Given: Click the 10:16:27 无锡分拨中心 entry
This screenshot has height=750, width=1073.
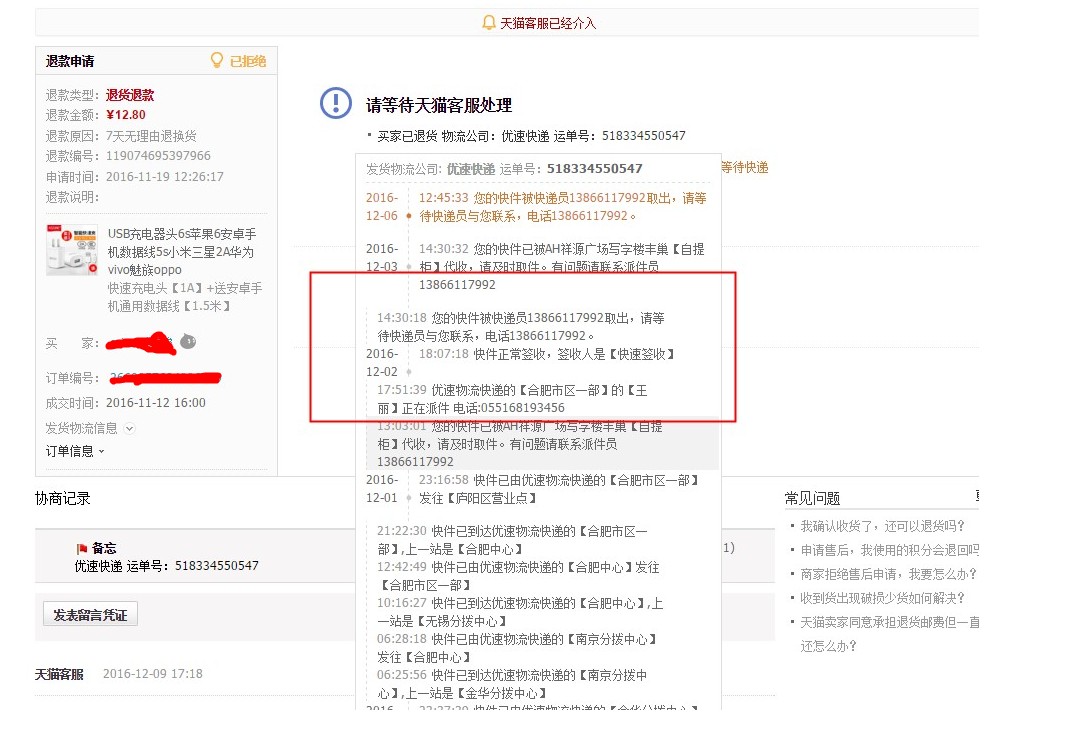Looking at the screenshot, I should pos(520,612).
